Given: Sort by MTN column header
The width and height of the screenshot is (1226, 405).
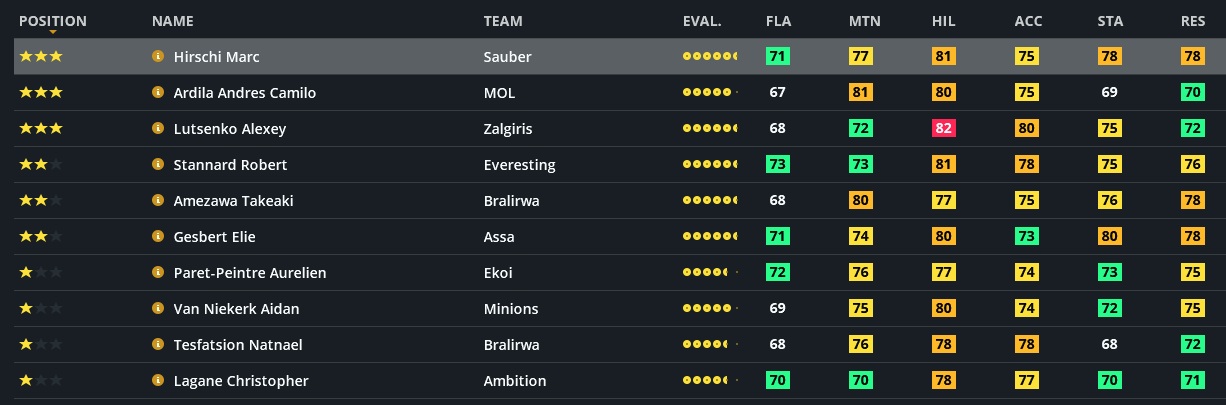Looking at the screenshot, I should coord(864,21).
